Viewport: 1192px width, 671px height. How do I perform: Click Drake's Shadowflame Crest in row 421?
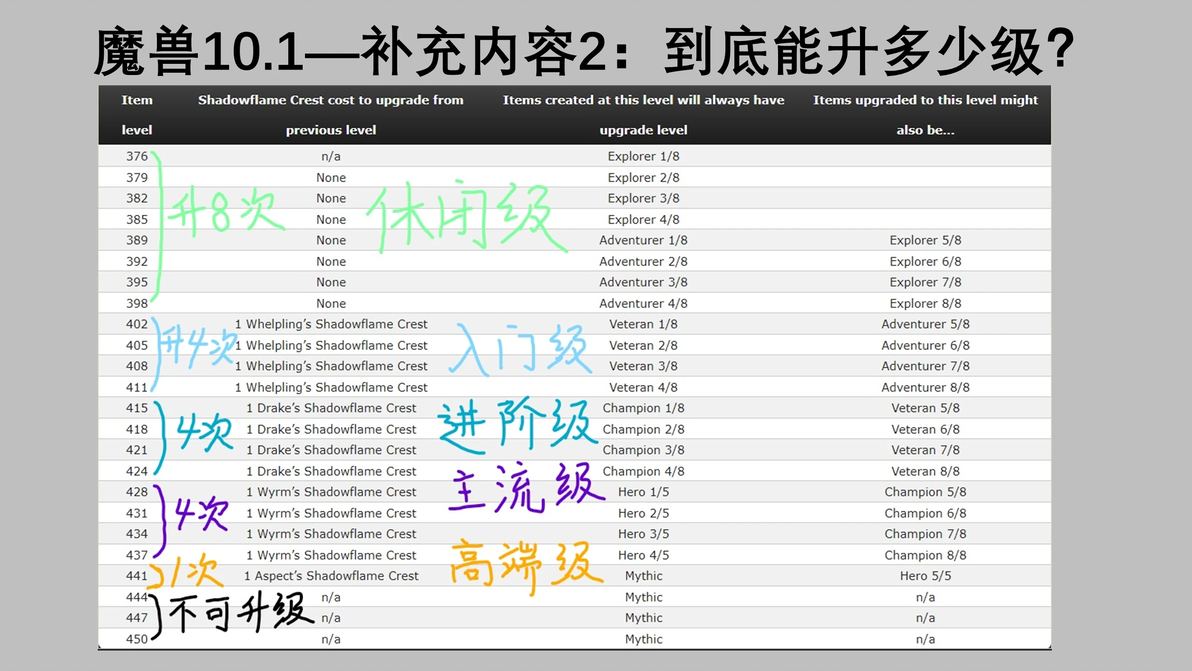pyautogui.click(x=331, y=450)
